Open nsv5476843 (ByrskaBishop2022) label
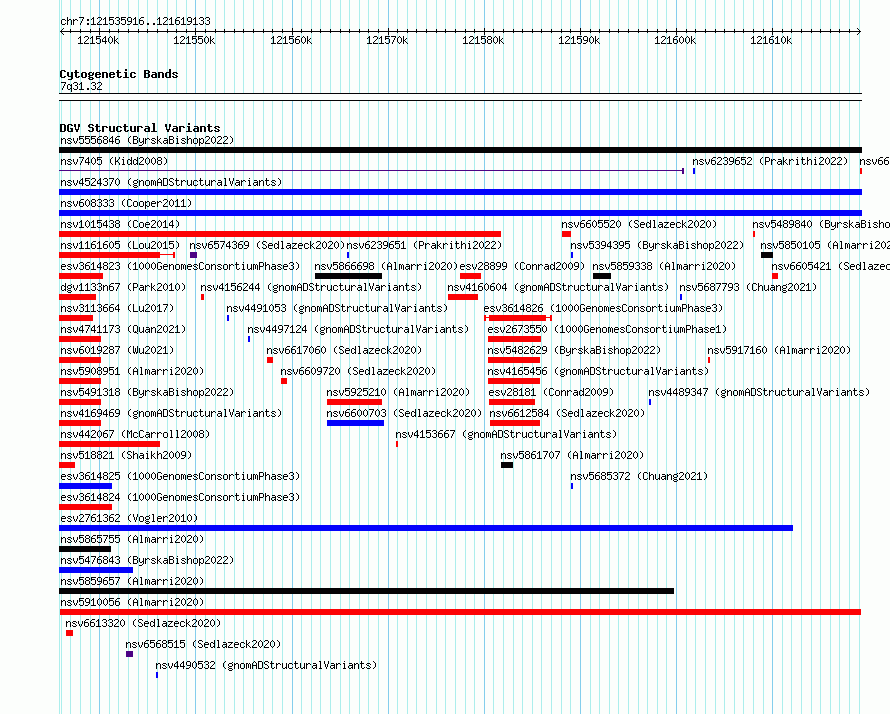 [147, 560]
